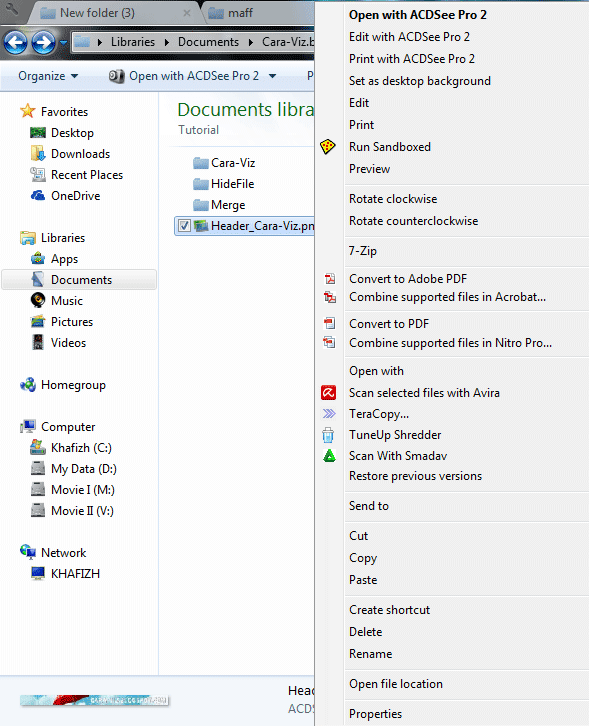Click the wrench icon at top left

tap(12, 9)
